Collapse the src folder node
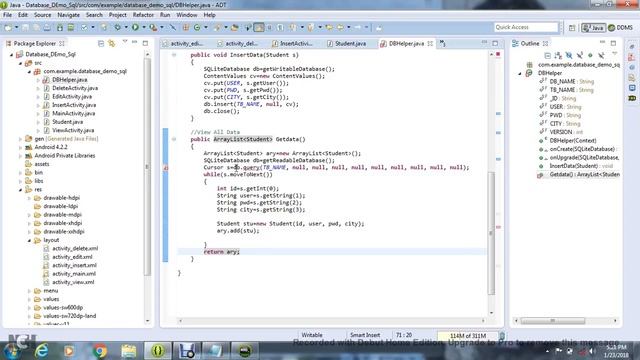This screenshot has height=360, width=640. pyautogui.click(x=20, y=63)
